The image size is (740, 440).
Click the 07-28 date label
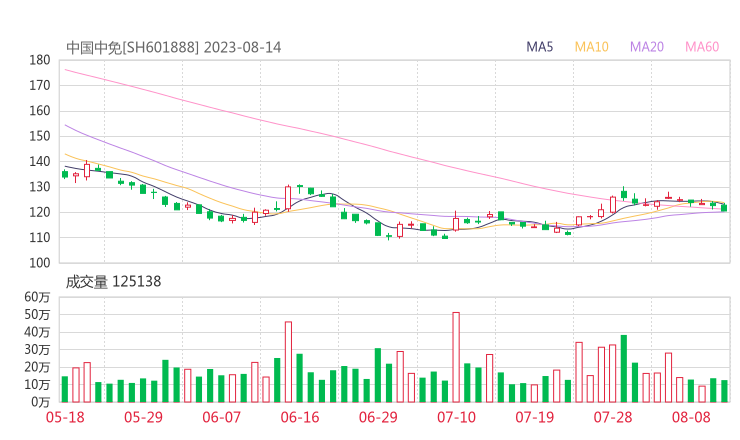(613, 417)
